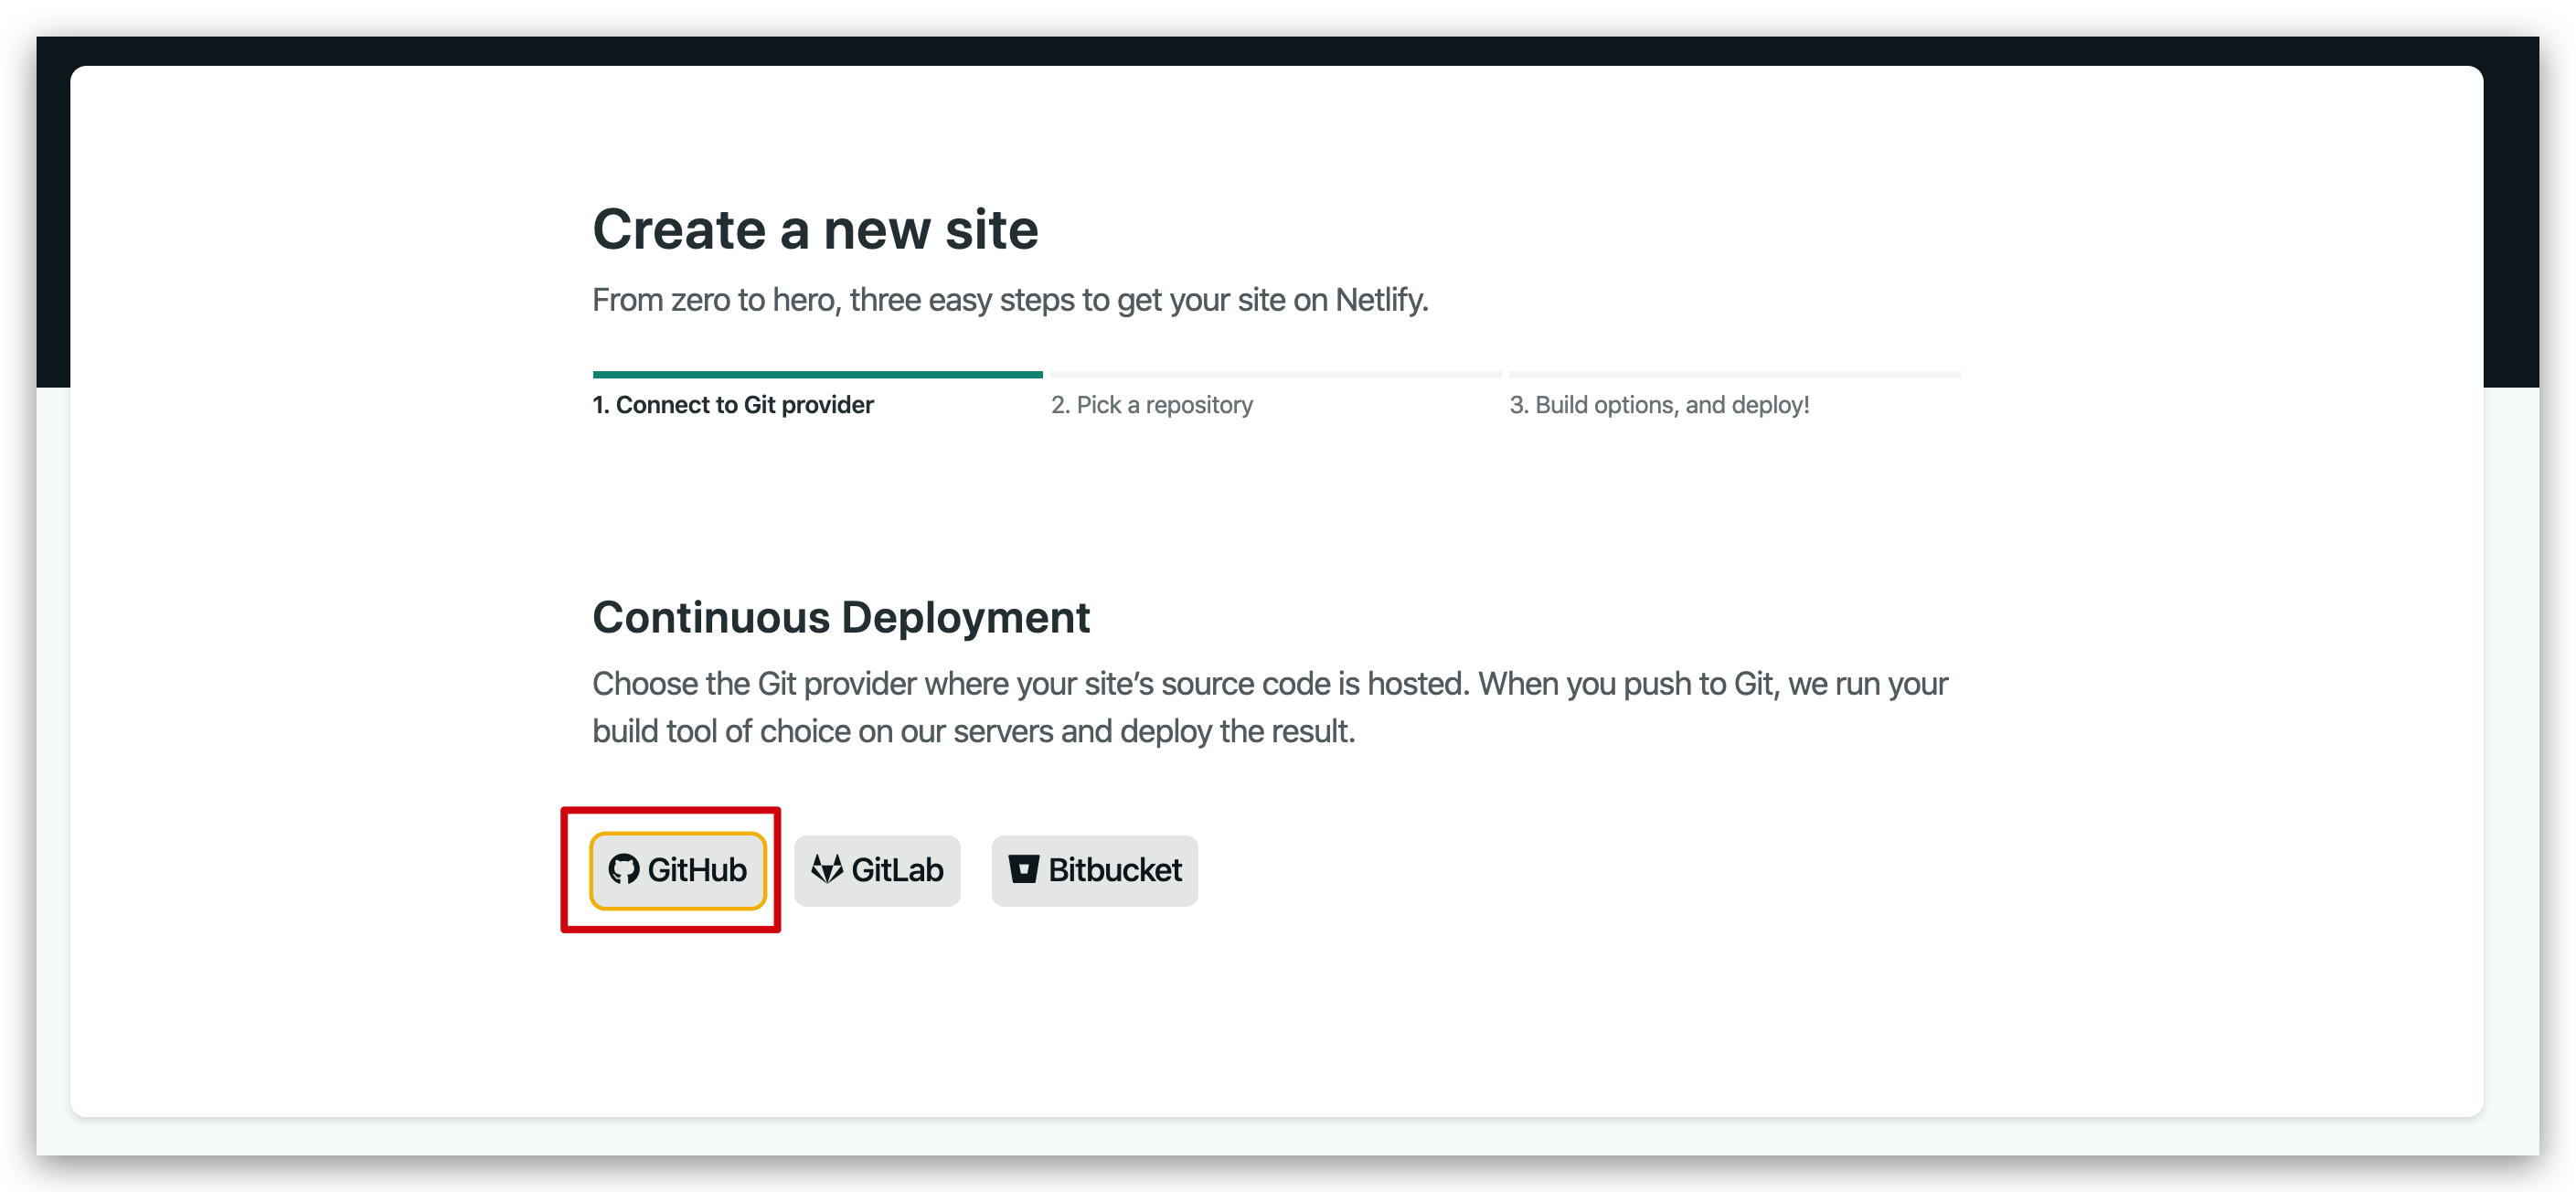
Task: Click the GitHub provider button
Action: coord(677,870)
